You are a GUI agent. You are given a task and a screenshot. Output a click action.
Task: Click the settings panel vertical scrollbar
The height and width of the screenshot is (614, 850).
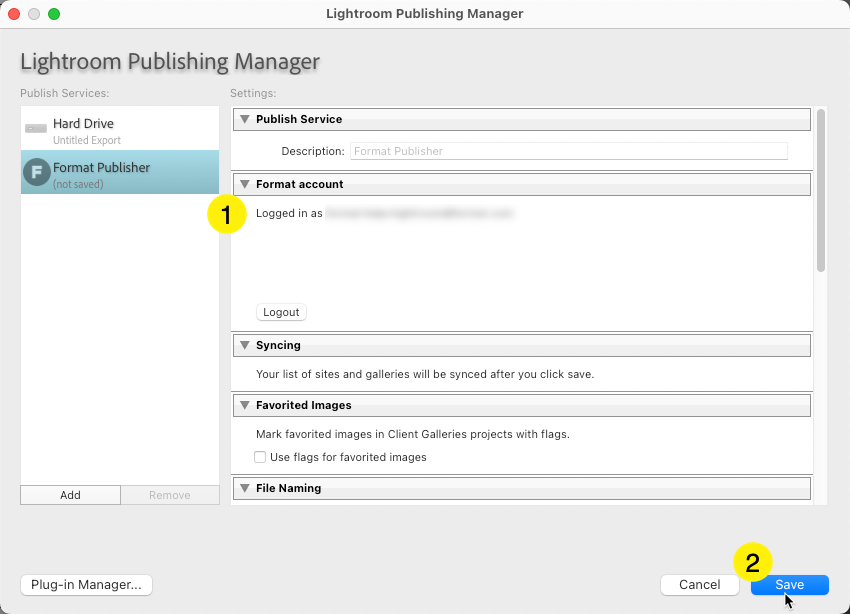821,190
